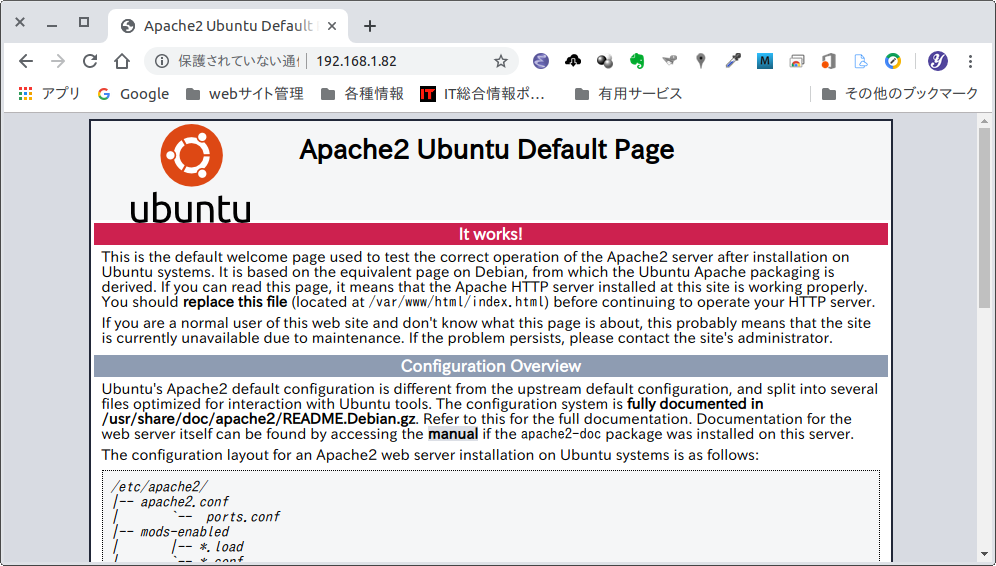This screenshot has width=996, height=566.
Task: Click the Evernote elephant extension icon
Action: click(x=637, y=61)
